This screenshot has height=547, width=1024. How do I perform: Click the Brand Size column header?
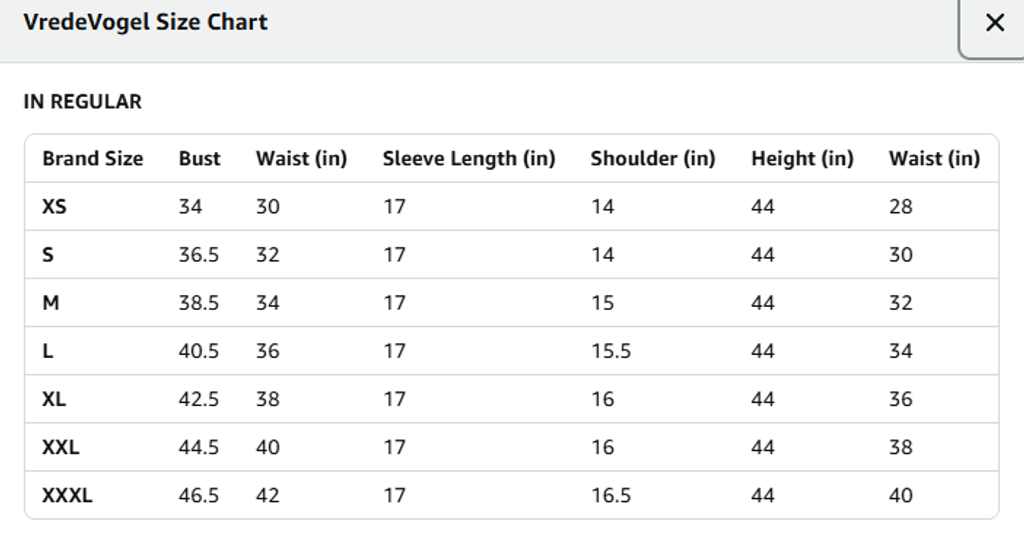click(92, 158)
